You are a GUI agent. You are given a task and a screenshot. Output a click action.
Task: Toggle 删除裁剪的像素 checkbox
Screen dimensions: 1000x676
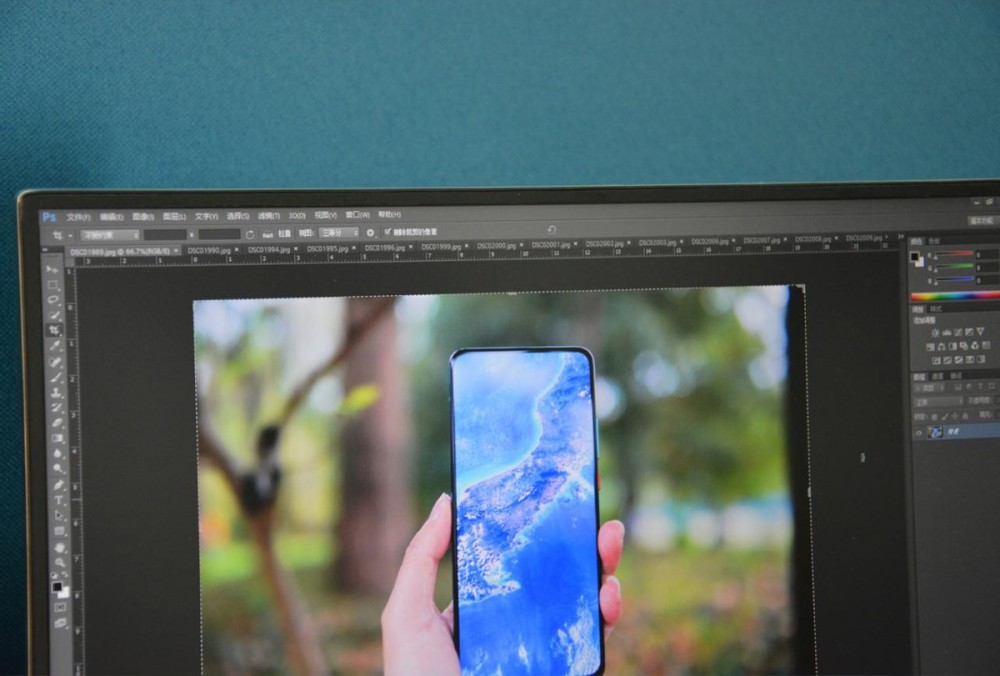[x=388, y=231]
